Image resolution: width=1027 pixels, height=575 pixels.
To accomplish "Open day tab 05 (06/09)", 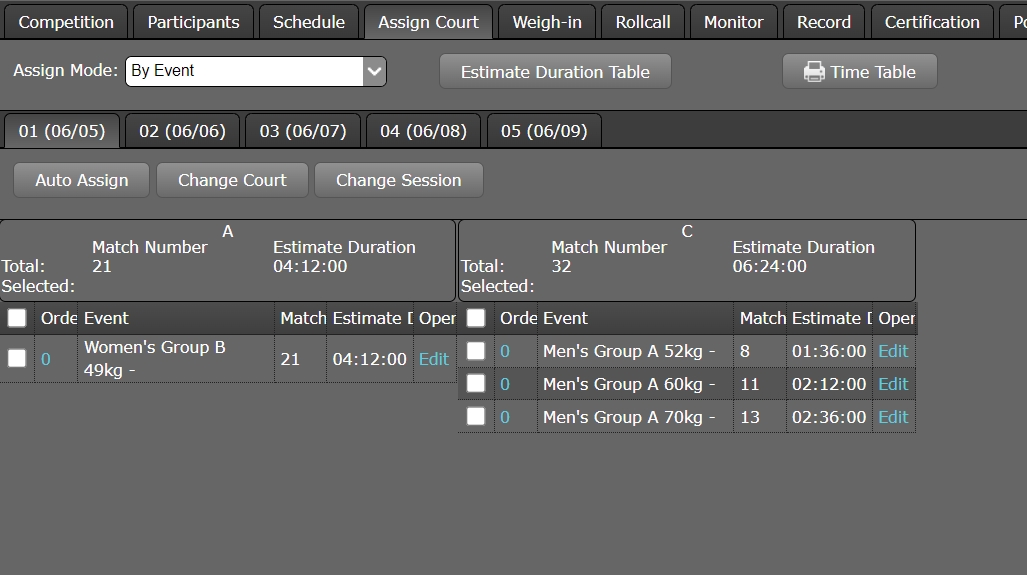I will click(544, 131).
